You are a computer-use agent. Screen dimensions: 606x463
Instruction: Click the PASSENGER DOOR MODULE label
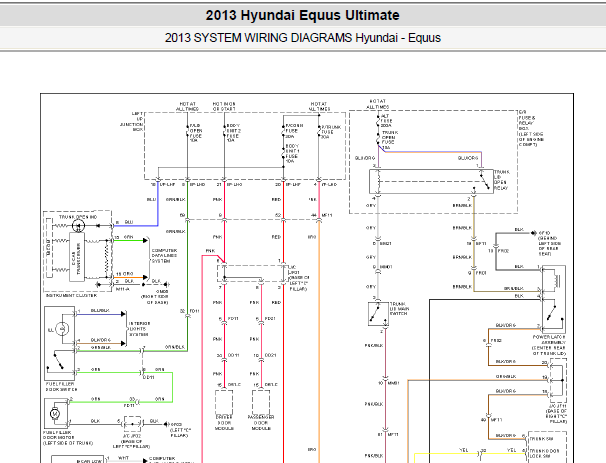click(x=261, y=423)
